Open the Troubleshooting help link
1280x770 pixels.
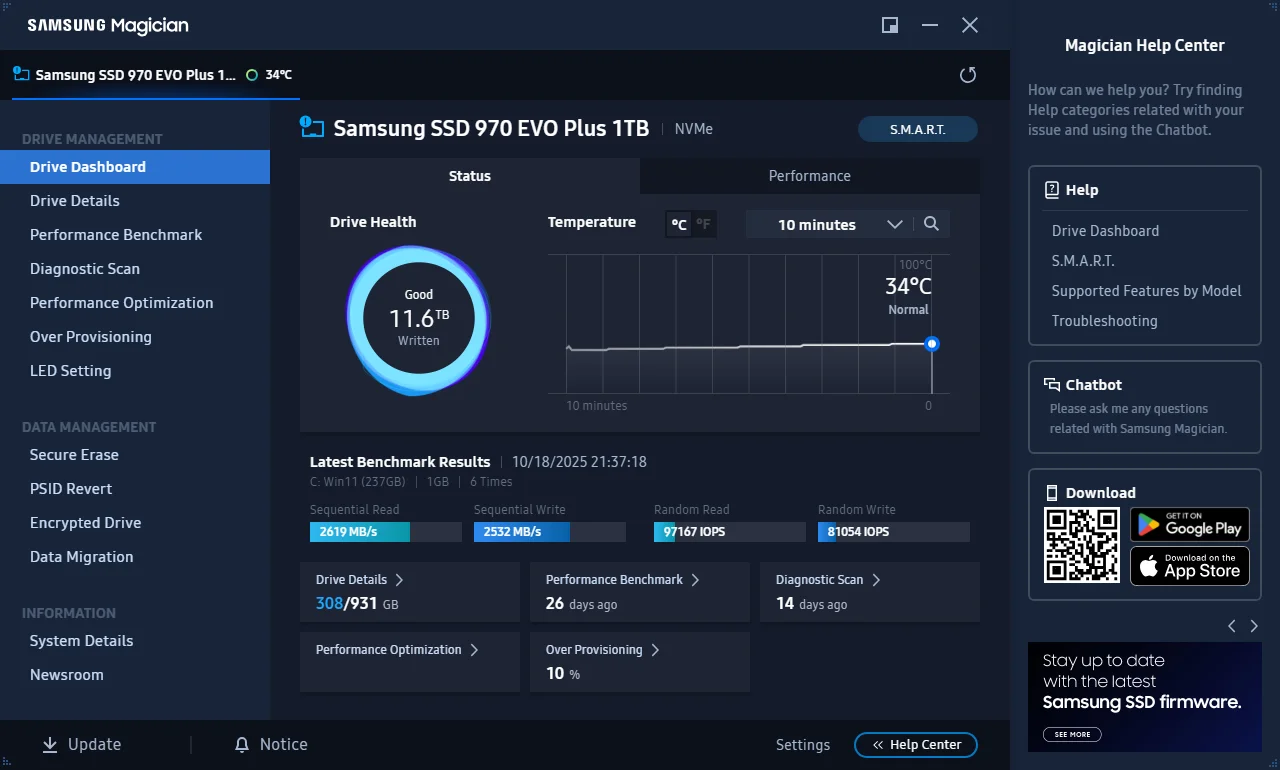point(1104,321)
